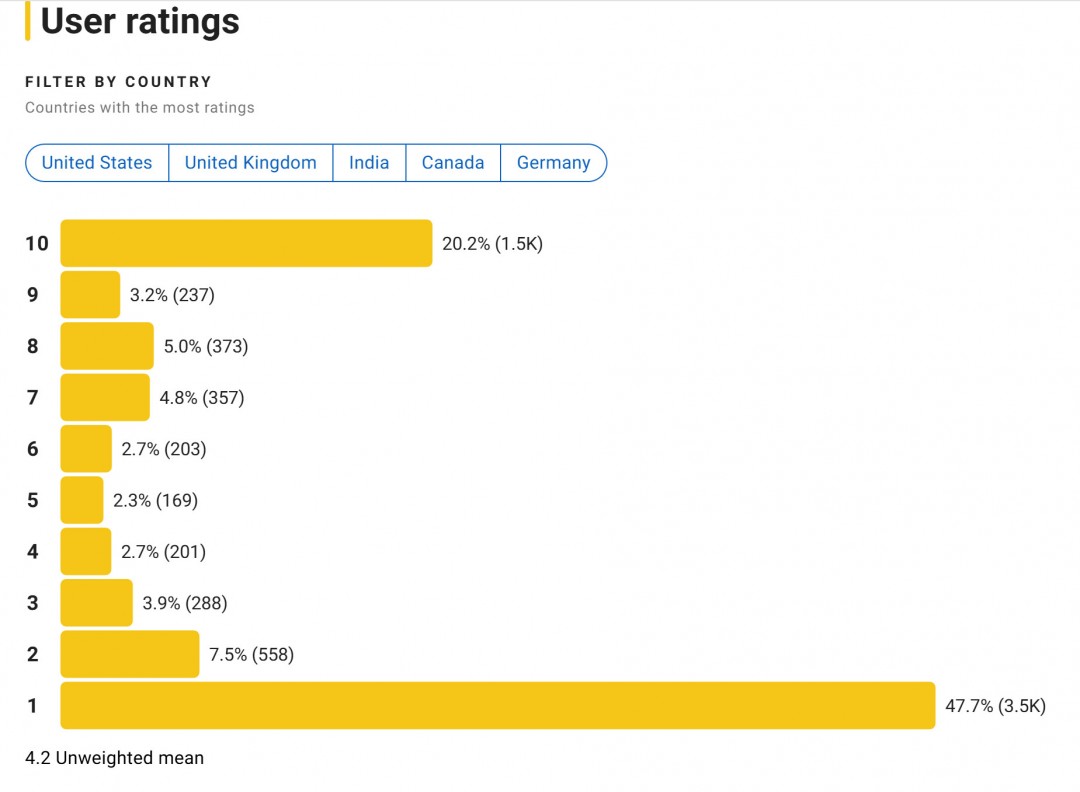
Task: Filter ratings by United States
Action: [97, 163]
